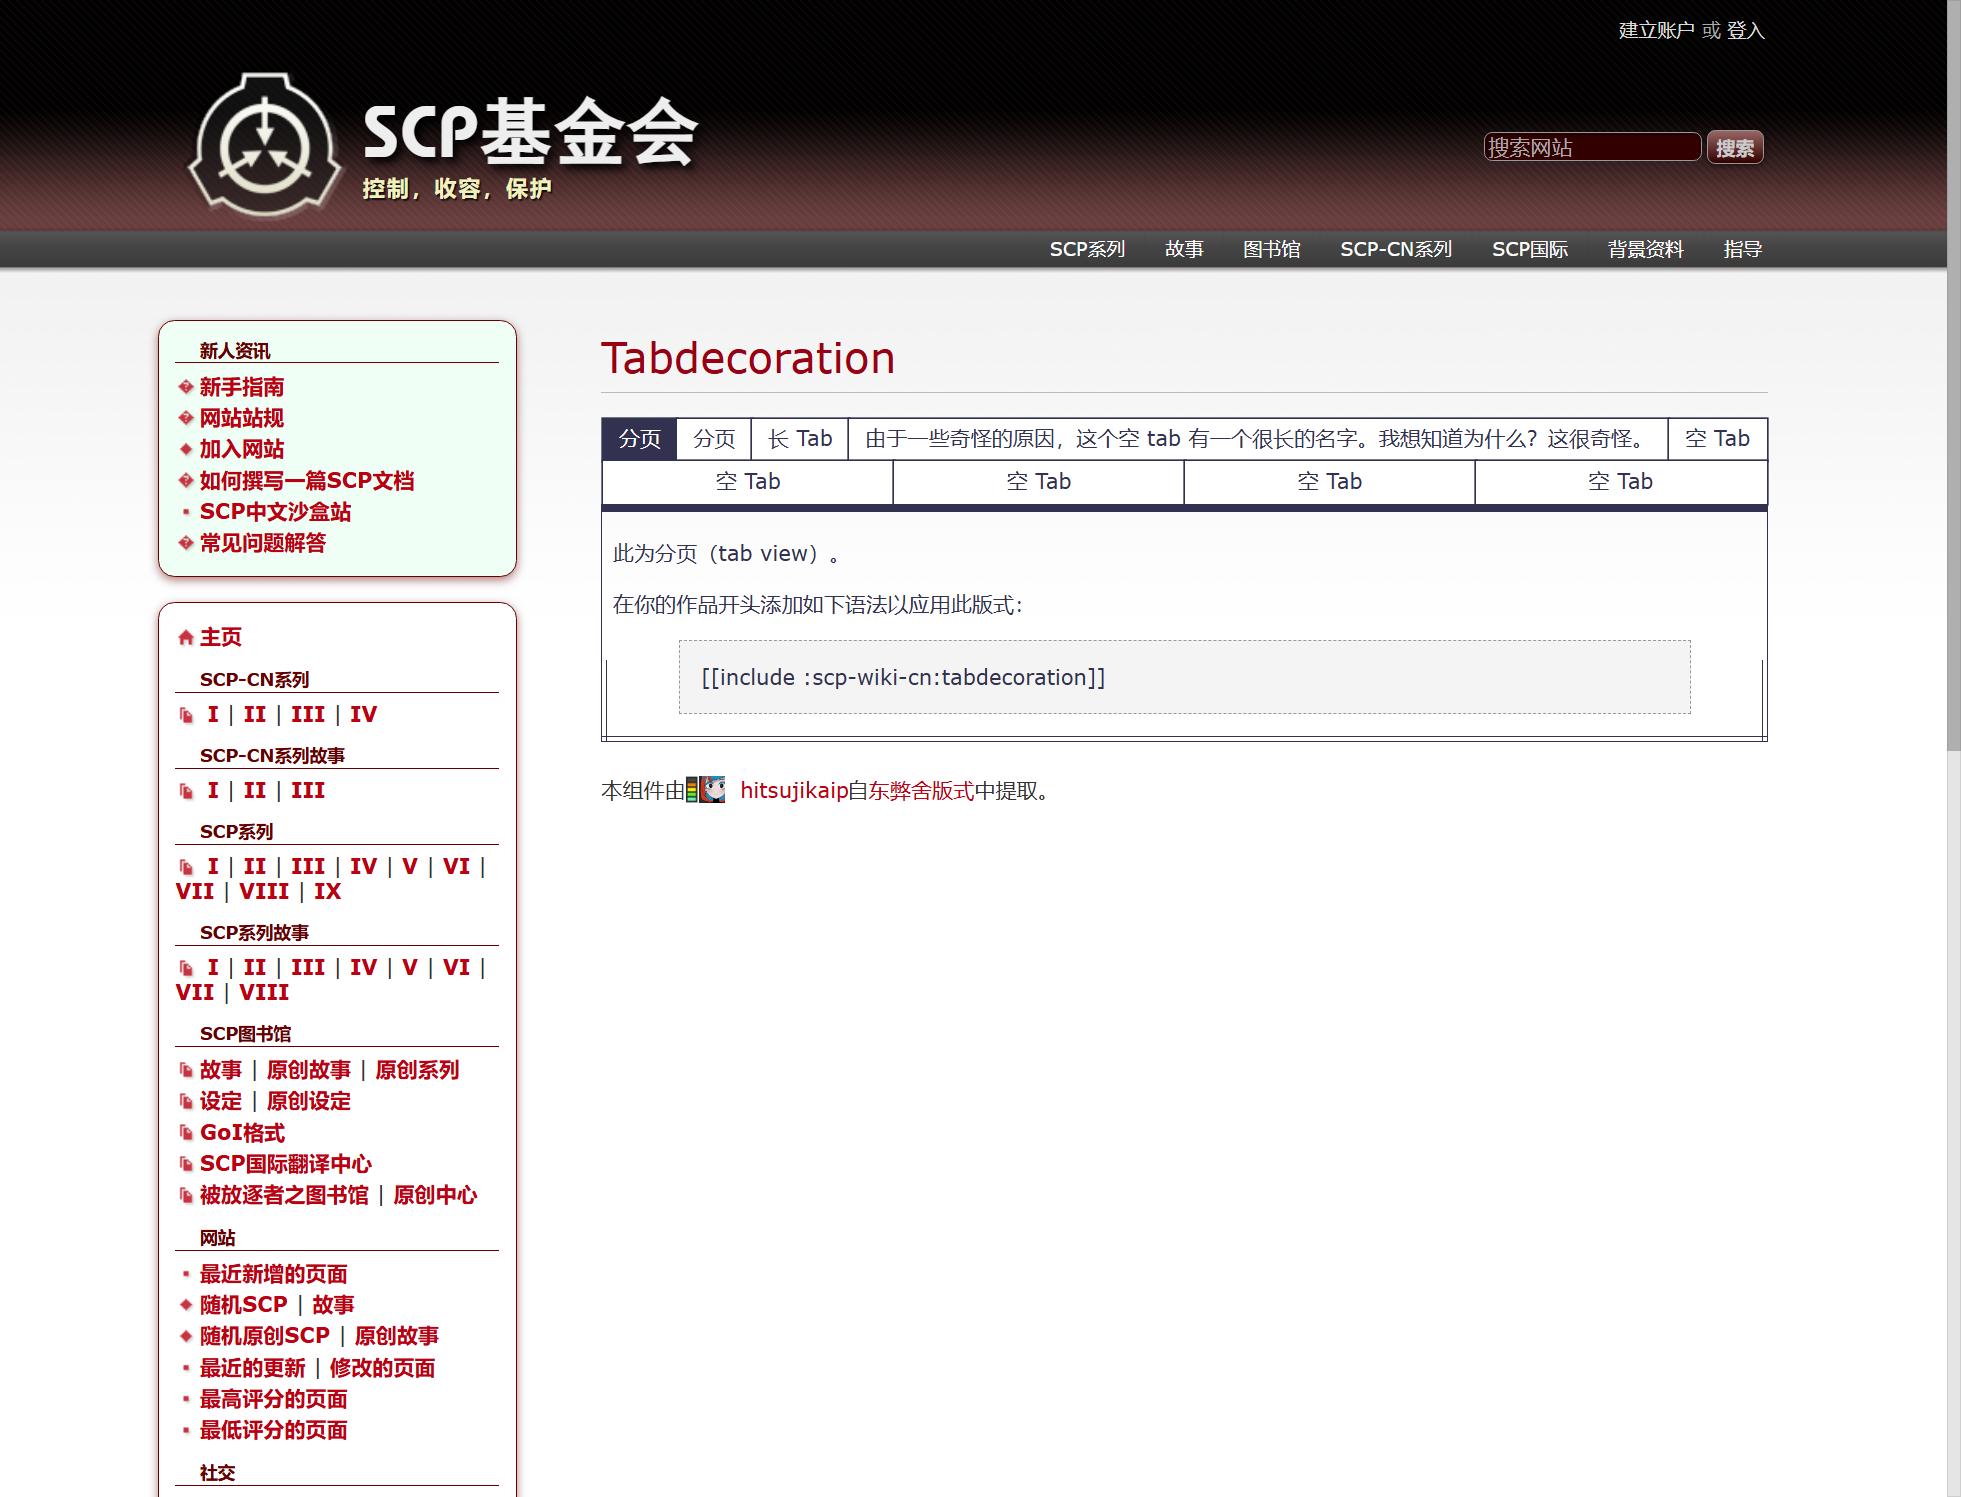Click the home icon beside 主页
The image size is (1961, 1497).
pos(185,638)
